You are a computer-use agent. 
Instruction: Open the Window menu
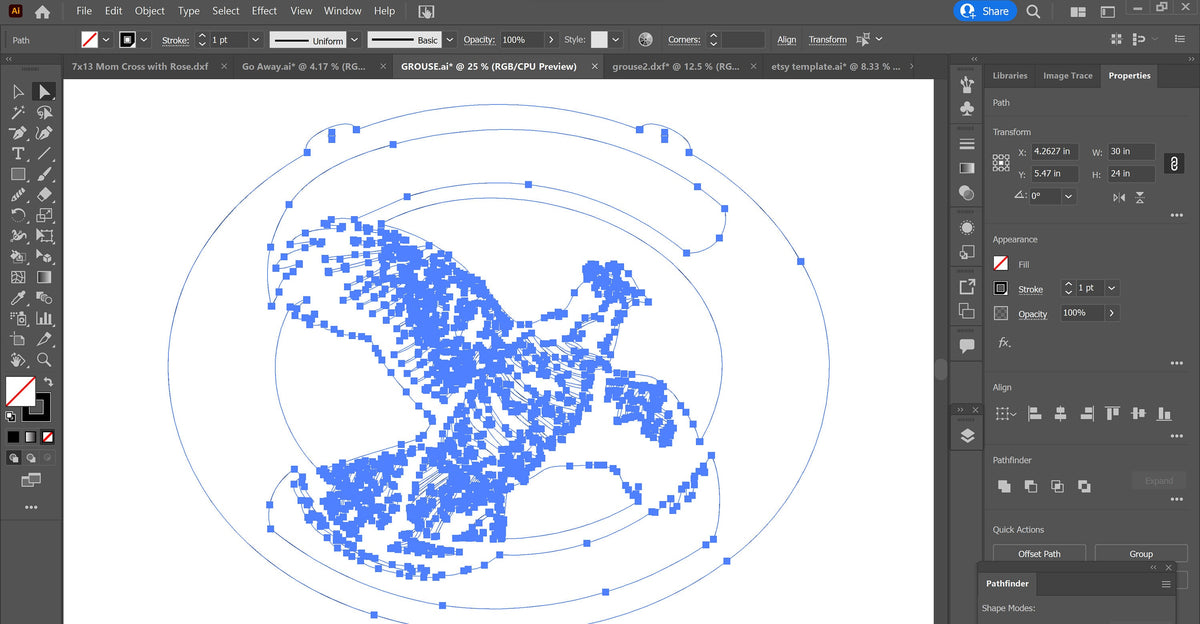pyautogui.click(x=343, y=11)
